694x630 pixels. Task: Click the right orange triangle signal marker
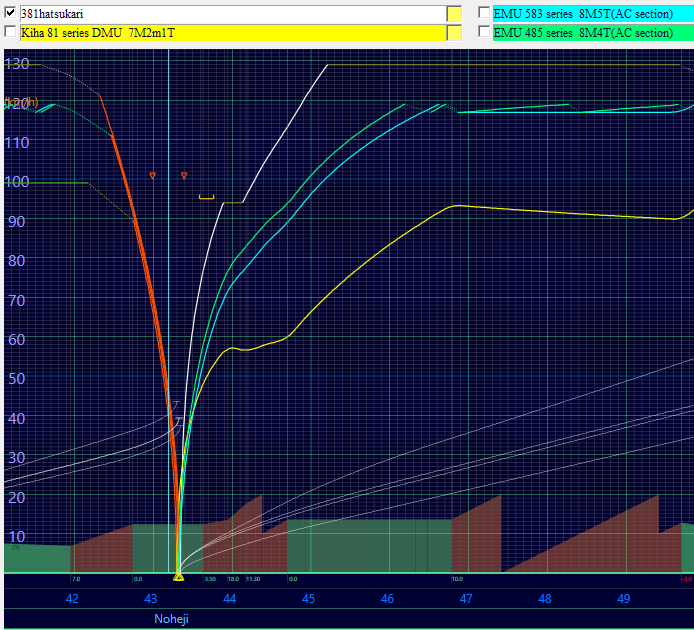(184, 176)
